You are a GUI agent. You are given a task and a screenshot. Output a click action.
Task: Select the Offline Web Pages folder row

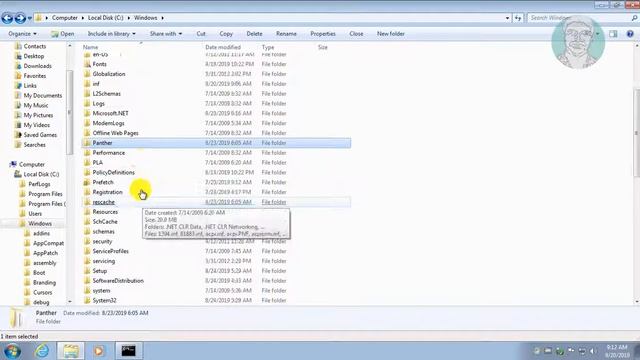click(x=216, y=133)
